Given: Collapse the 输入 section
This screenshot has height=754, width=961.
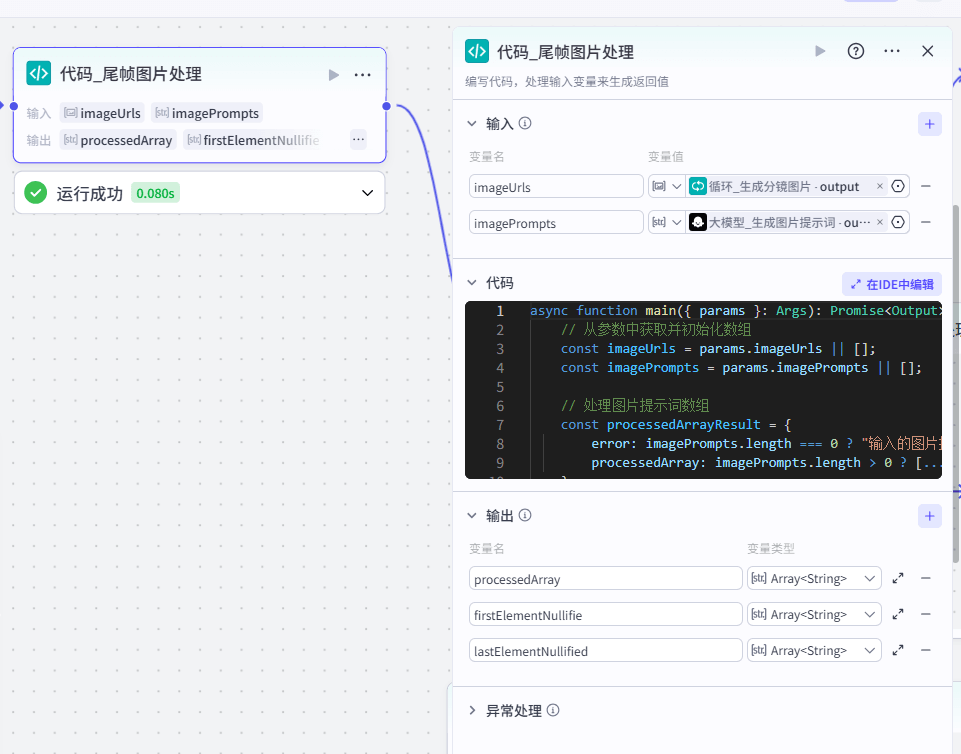Looking at the screenshot, I should click(473, 124).
